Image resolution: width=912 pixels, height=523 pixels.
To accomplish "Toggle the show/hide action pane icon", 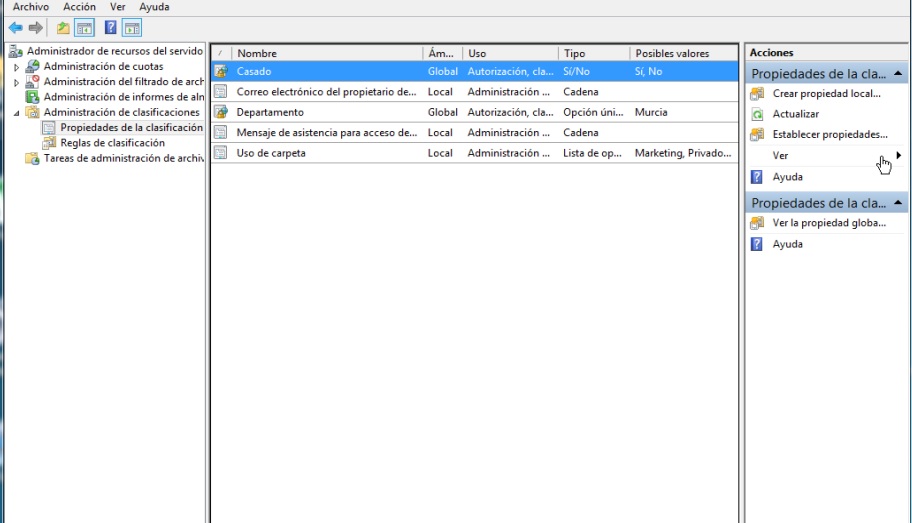I will pyautogui.click(x=132, y=27).
